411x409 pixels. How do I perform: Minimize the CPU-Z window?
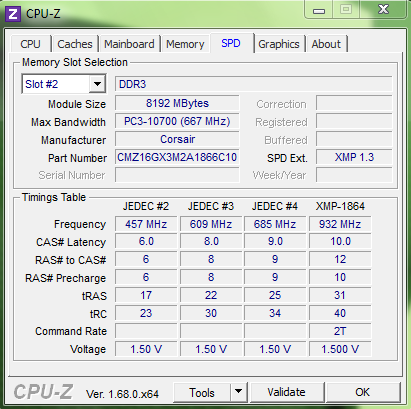319,11
